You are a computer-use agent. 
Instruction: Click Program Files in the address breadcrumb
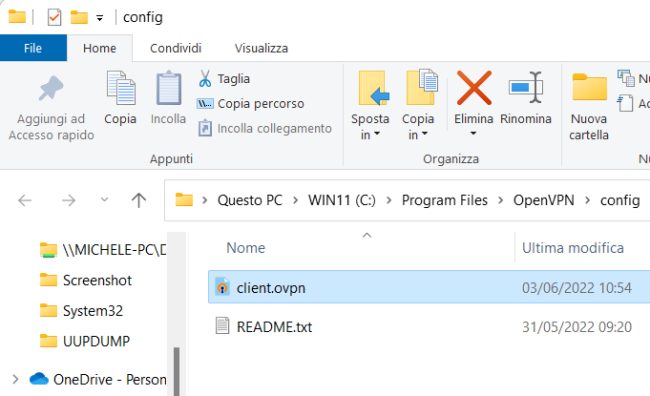tap(444, 200)
